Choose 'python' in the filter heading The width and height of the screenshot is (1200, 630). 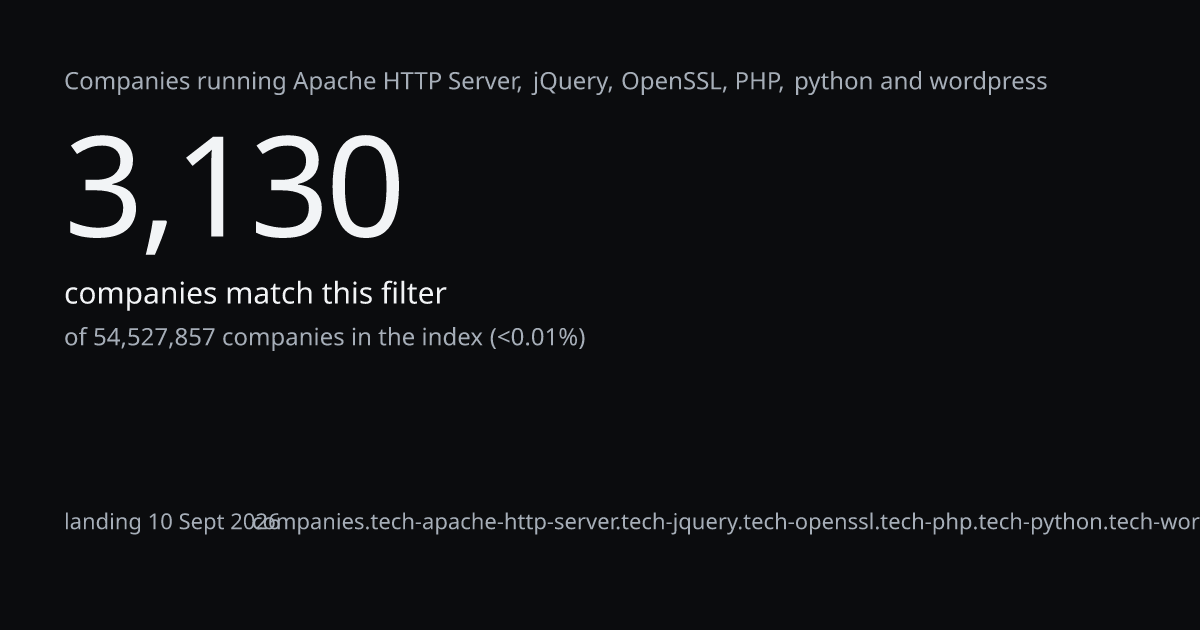point(834,82)
